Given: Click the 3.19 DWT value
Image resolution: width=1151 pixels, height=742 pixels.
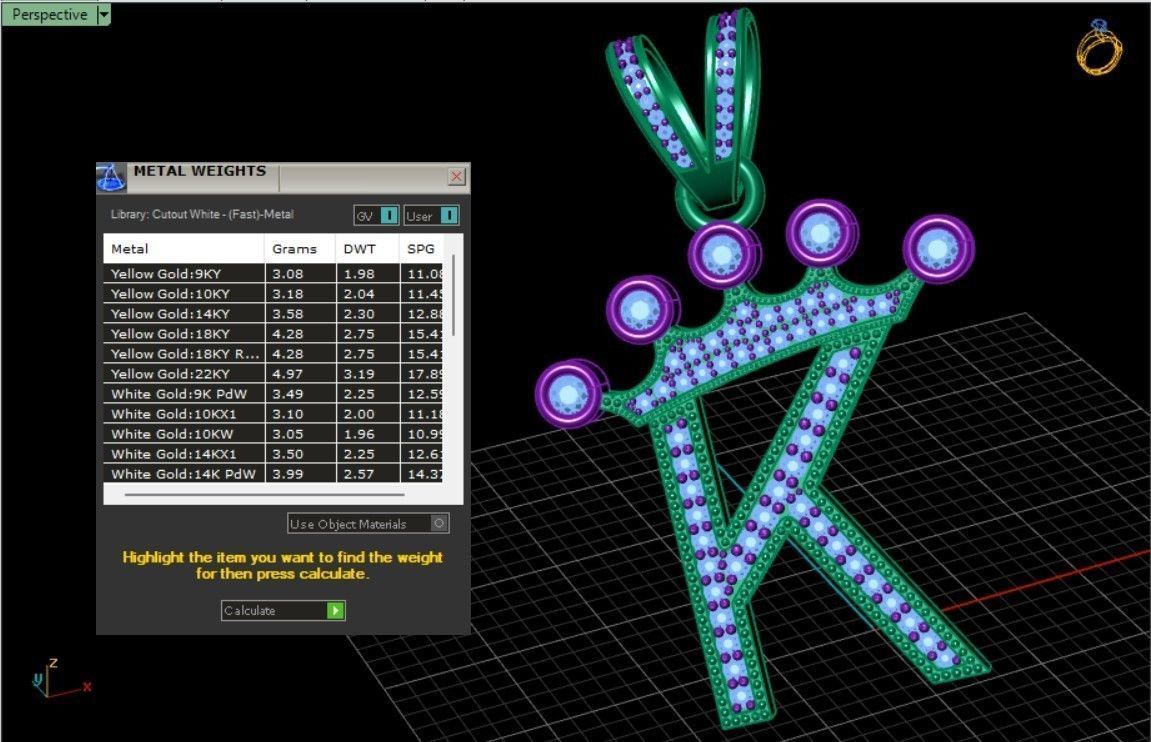Looking at the screenshot, I should (x=359, y=374).
